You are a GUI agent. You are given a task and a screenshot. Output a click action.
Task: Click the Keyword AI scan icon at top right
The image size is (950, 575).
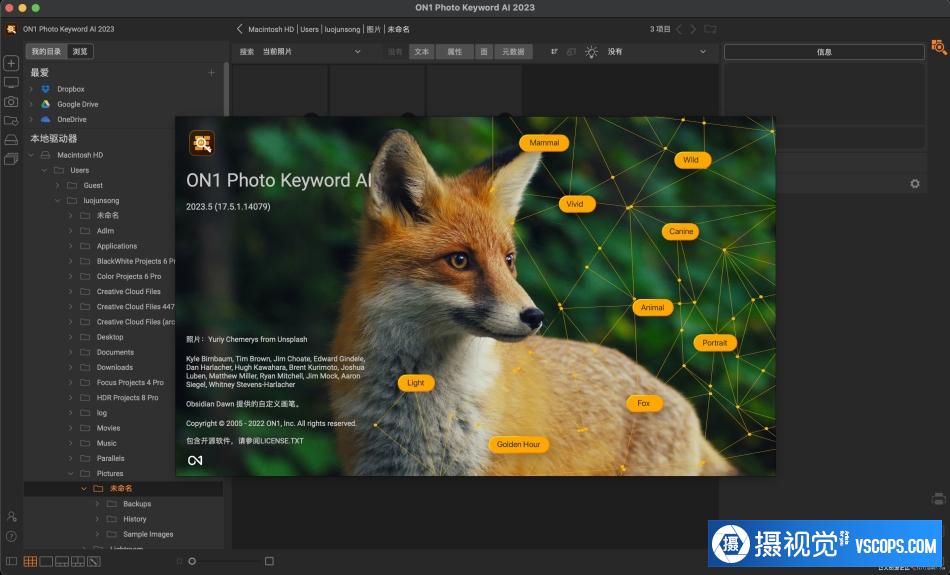click(x=938, y=47)
